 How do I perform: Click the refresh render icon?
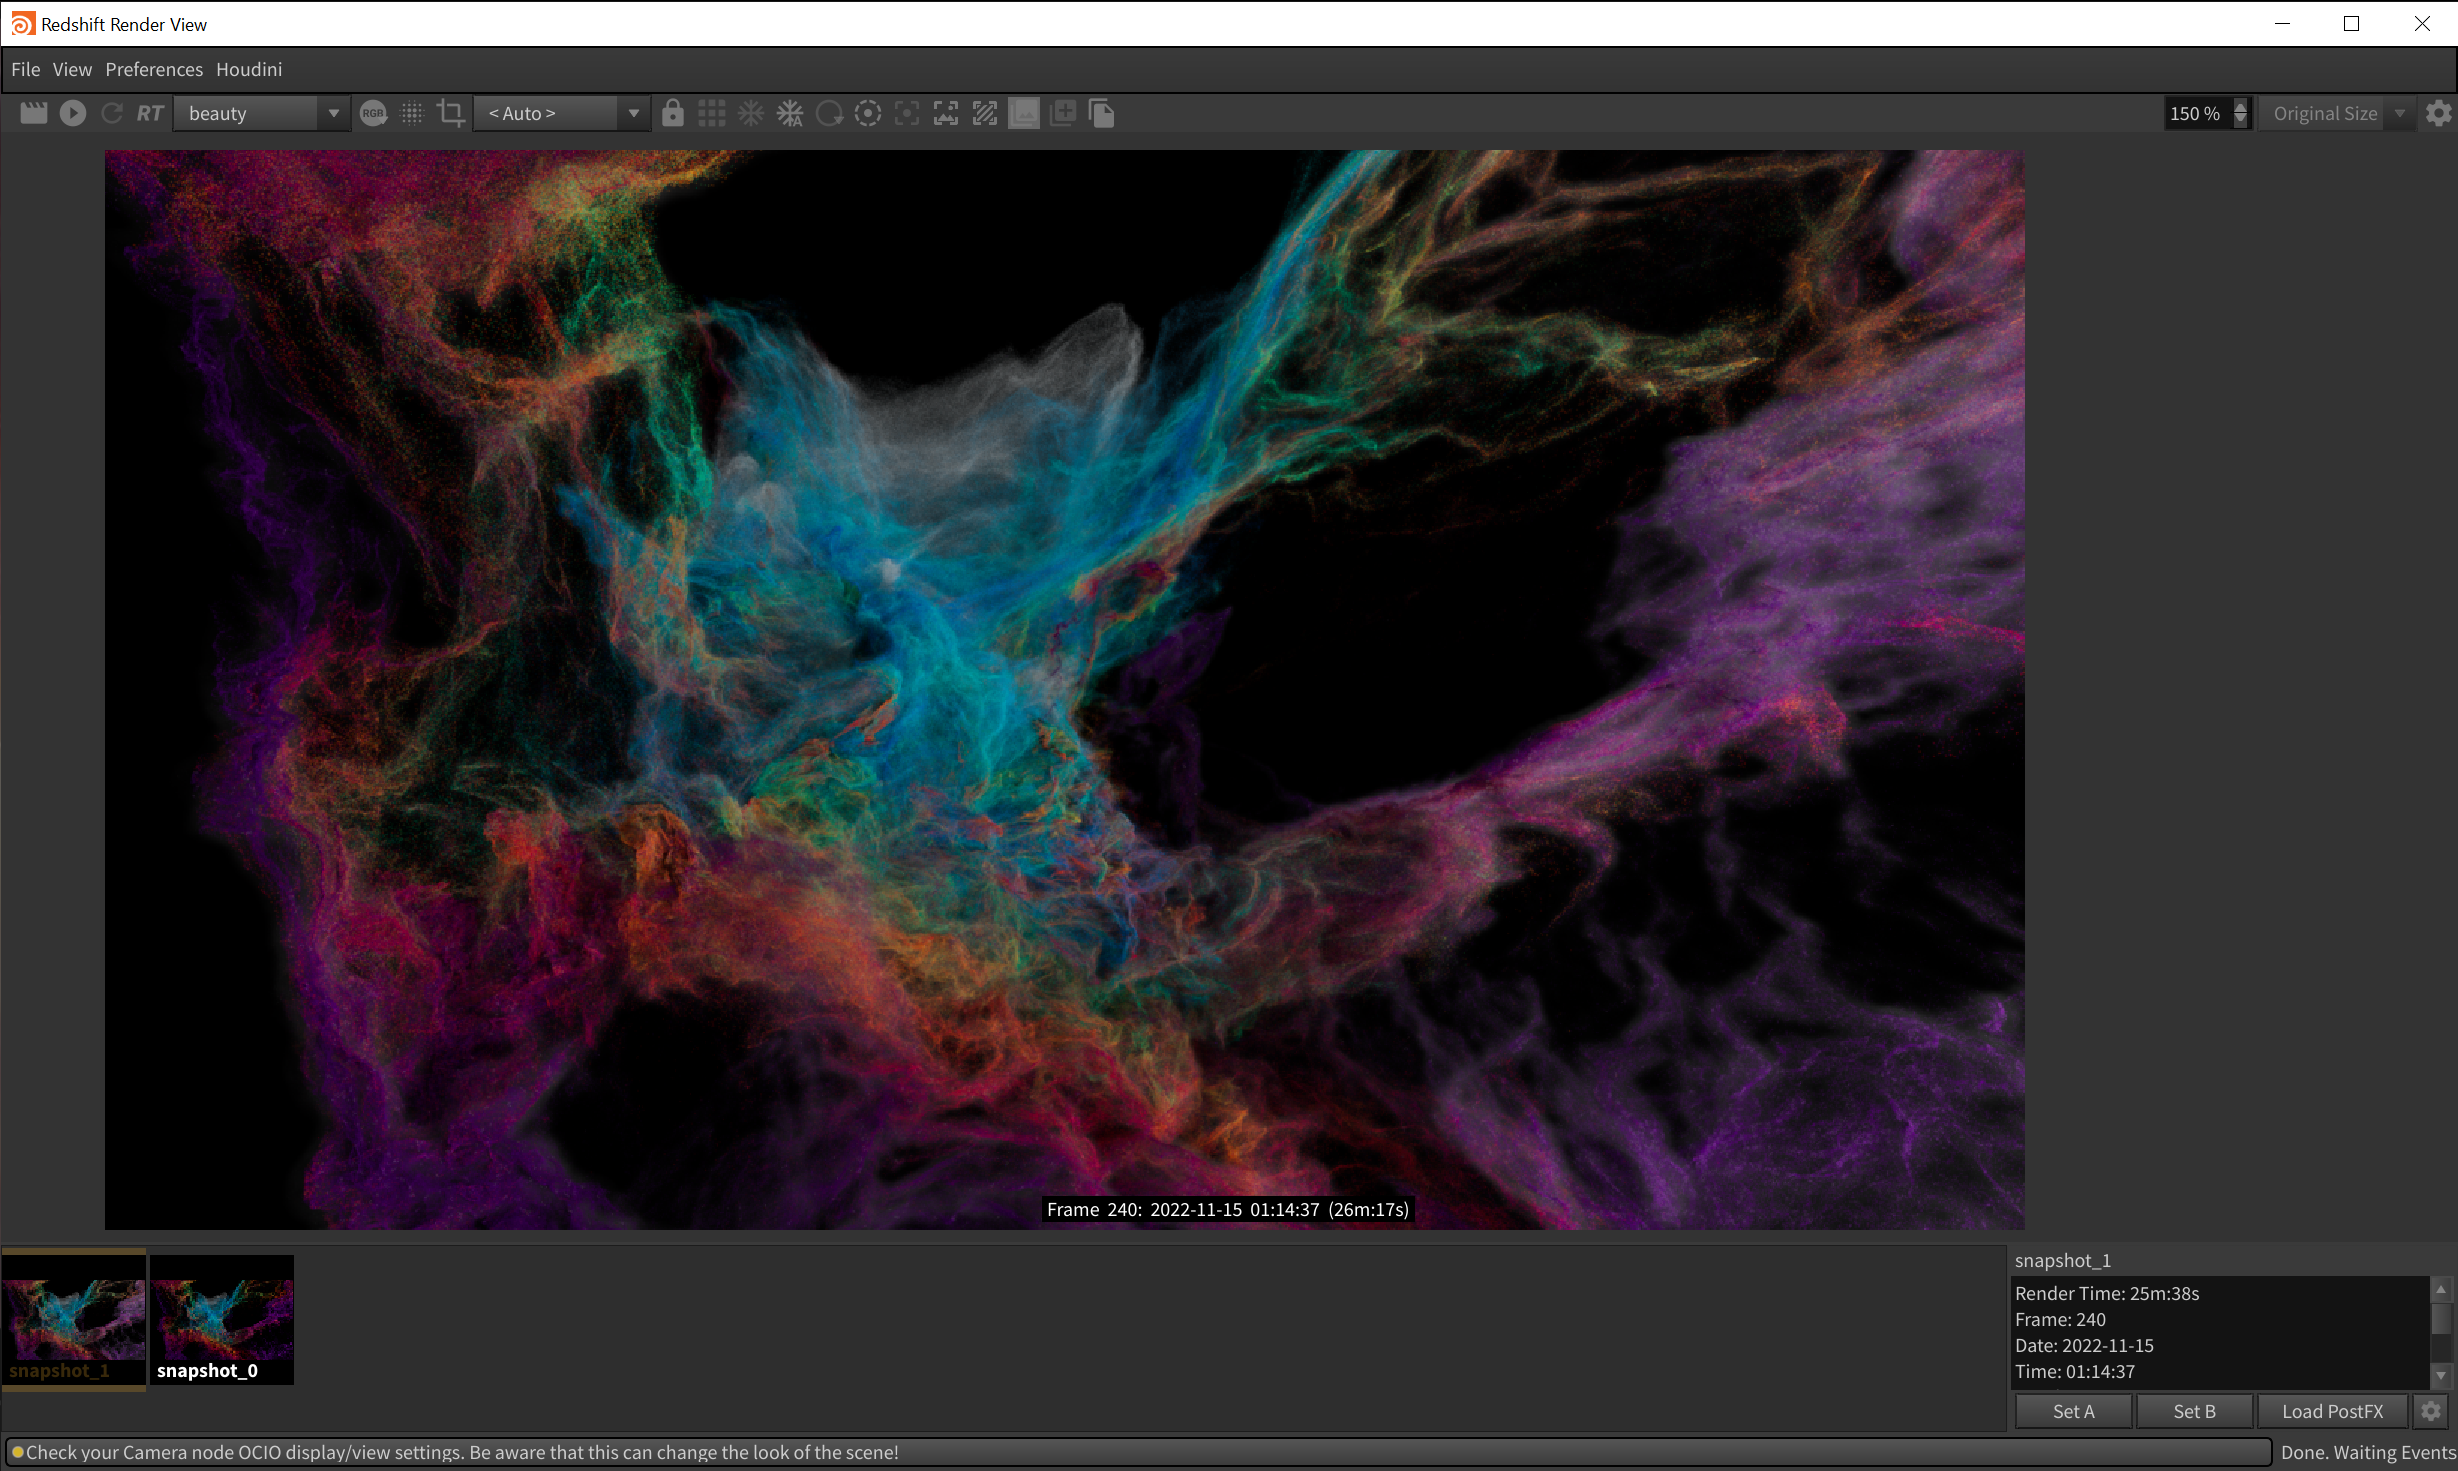(111, 113)
